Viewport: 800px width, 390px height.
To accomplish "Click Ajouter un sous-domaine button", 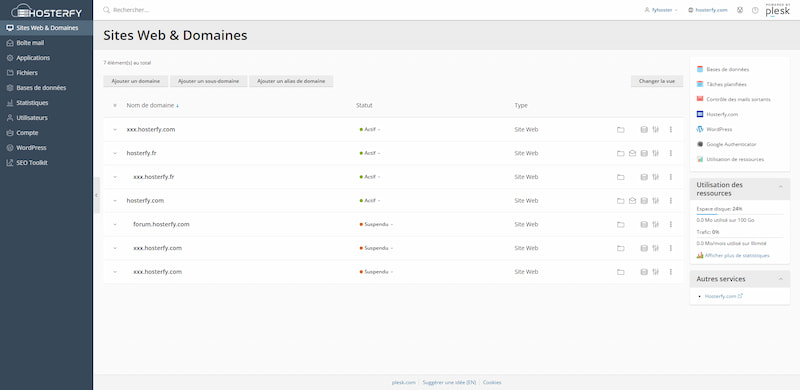I will click(209, 81).
